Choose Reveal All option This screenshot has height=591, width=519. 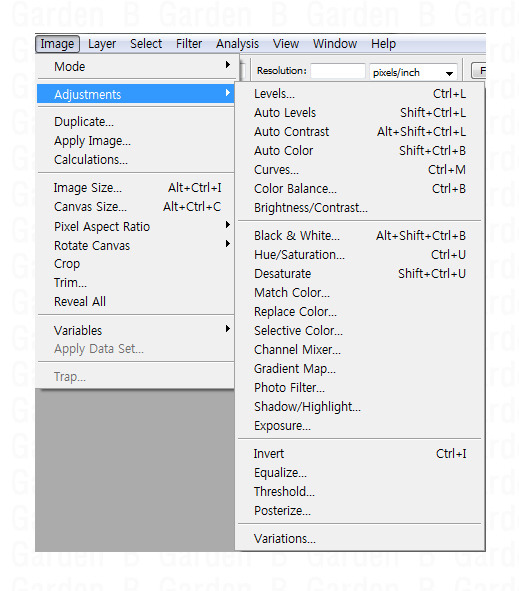click(136, 302)
